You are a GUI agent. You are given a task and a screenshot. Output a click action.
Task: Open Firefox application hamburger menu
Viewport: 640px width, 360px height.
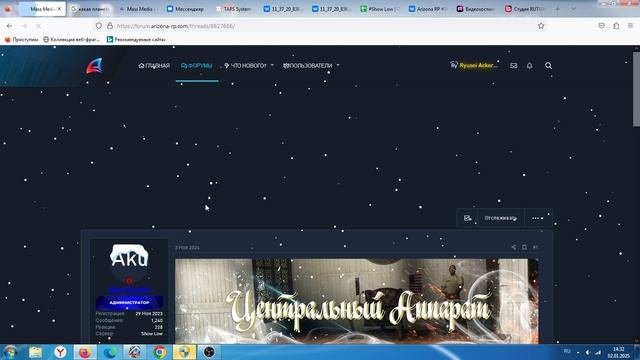tap(630, 26)
